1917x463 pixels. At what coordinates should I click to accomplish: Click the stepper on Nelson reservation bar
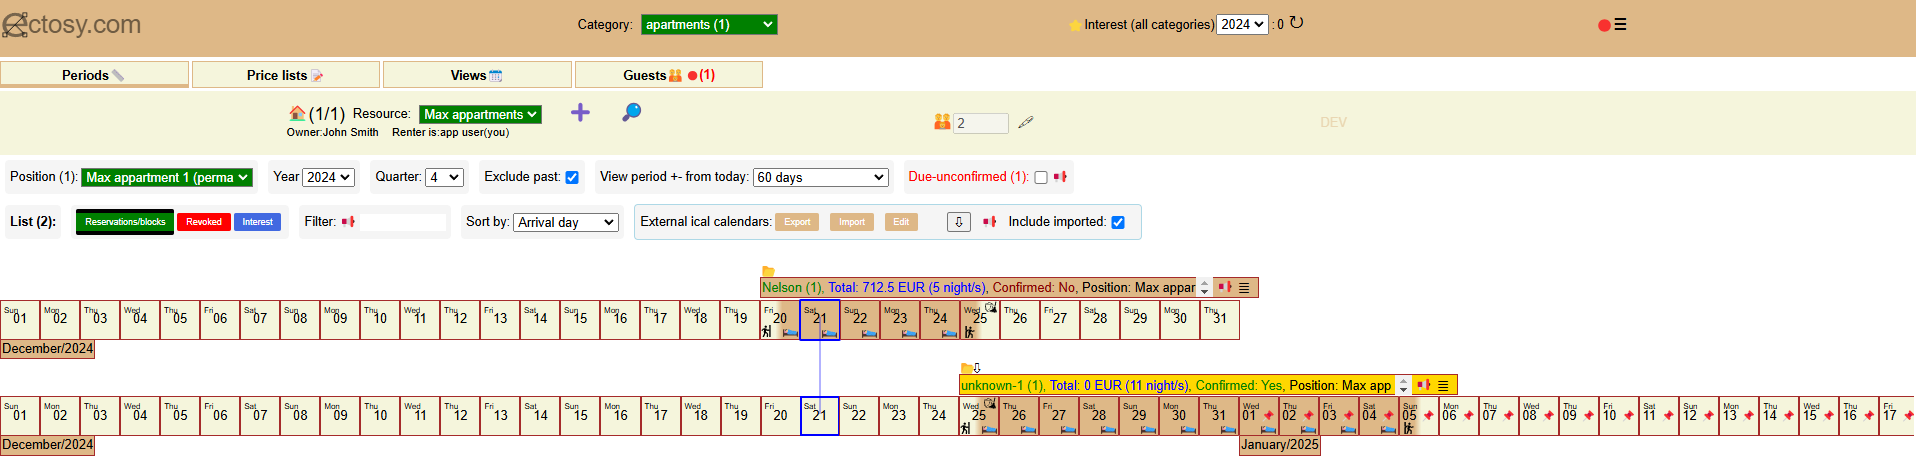[1204, 288]
